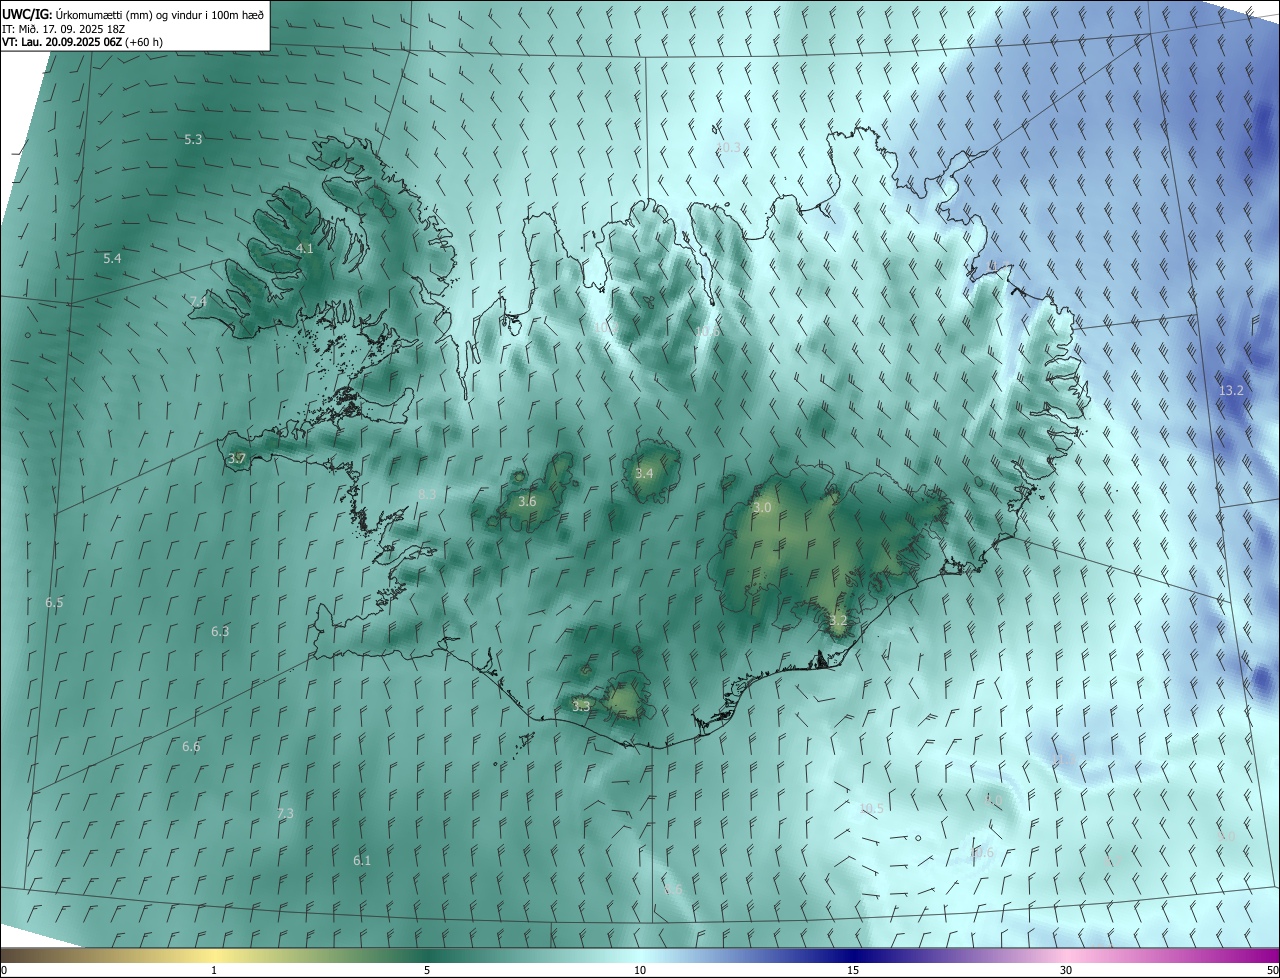The height and width of the screenshot is (978, 1280).
Task: Click the initial time line "IT: Mið. 17. 09. 2025 18Z"
Action: coord(63,29)
